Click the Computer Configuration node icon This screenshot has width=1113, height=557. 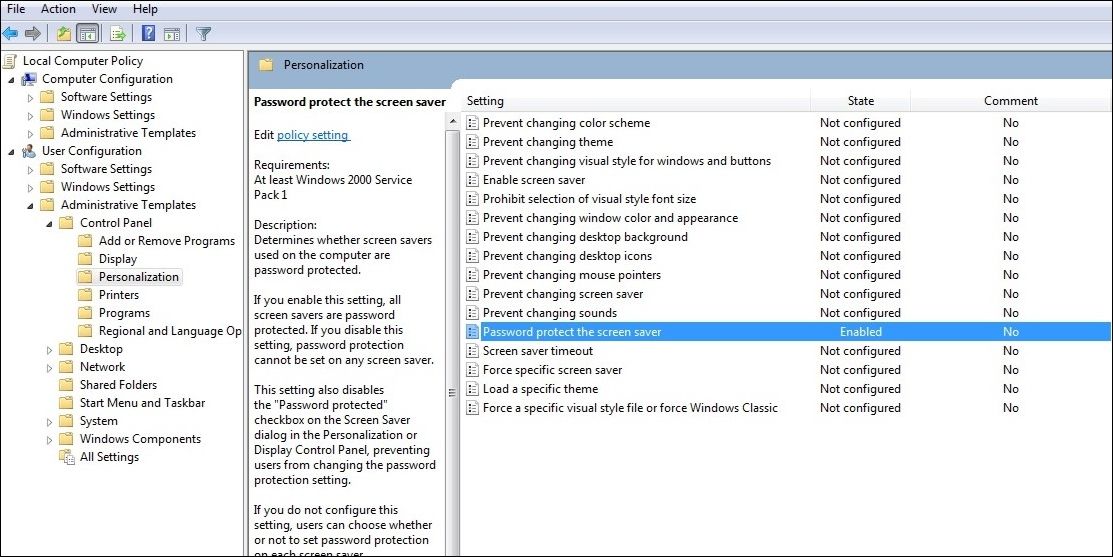(29, 79)
